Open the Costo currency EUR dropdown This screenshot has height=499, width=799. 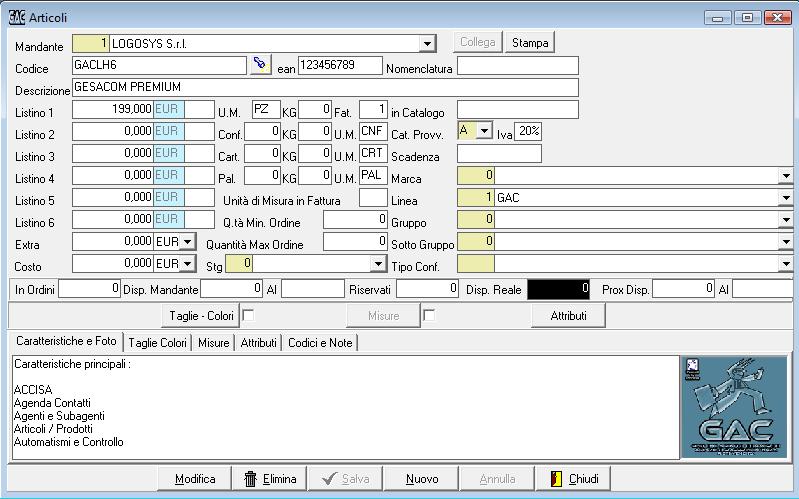point(188,264)
